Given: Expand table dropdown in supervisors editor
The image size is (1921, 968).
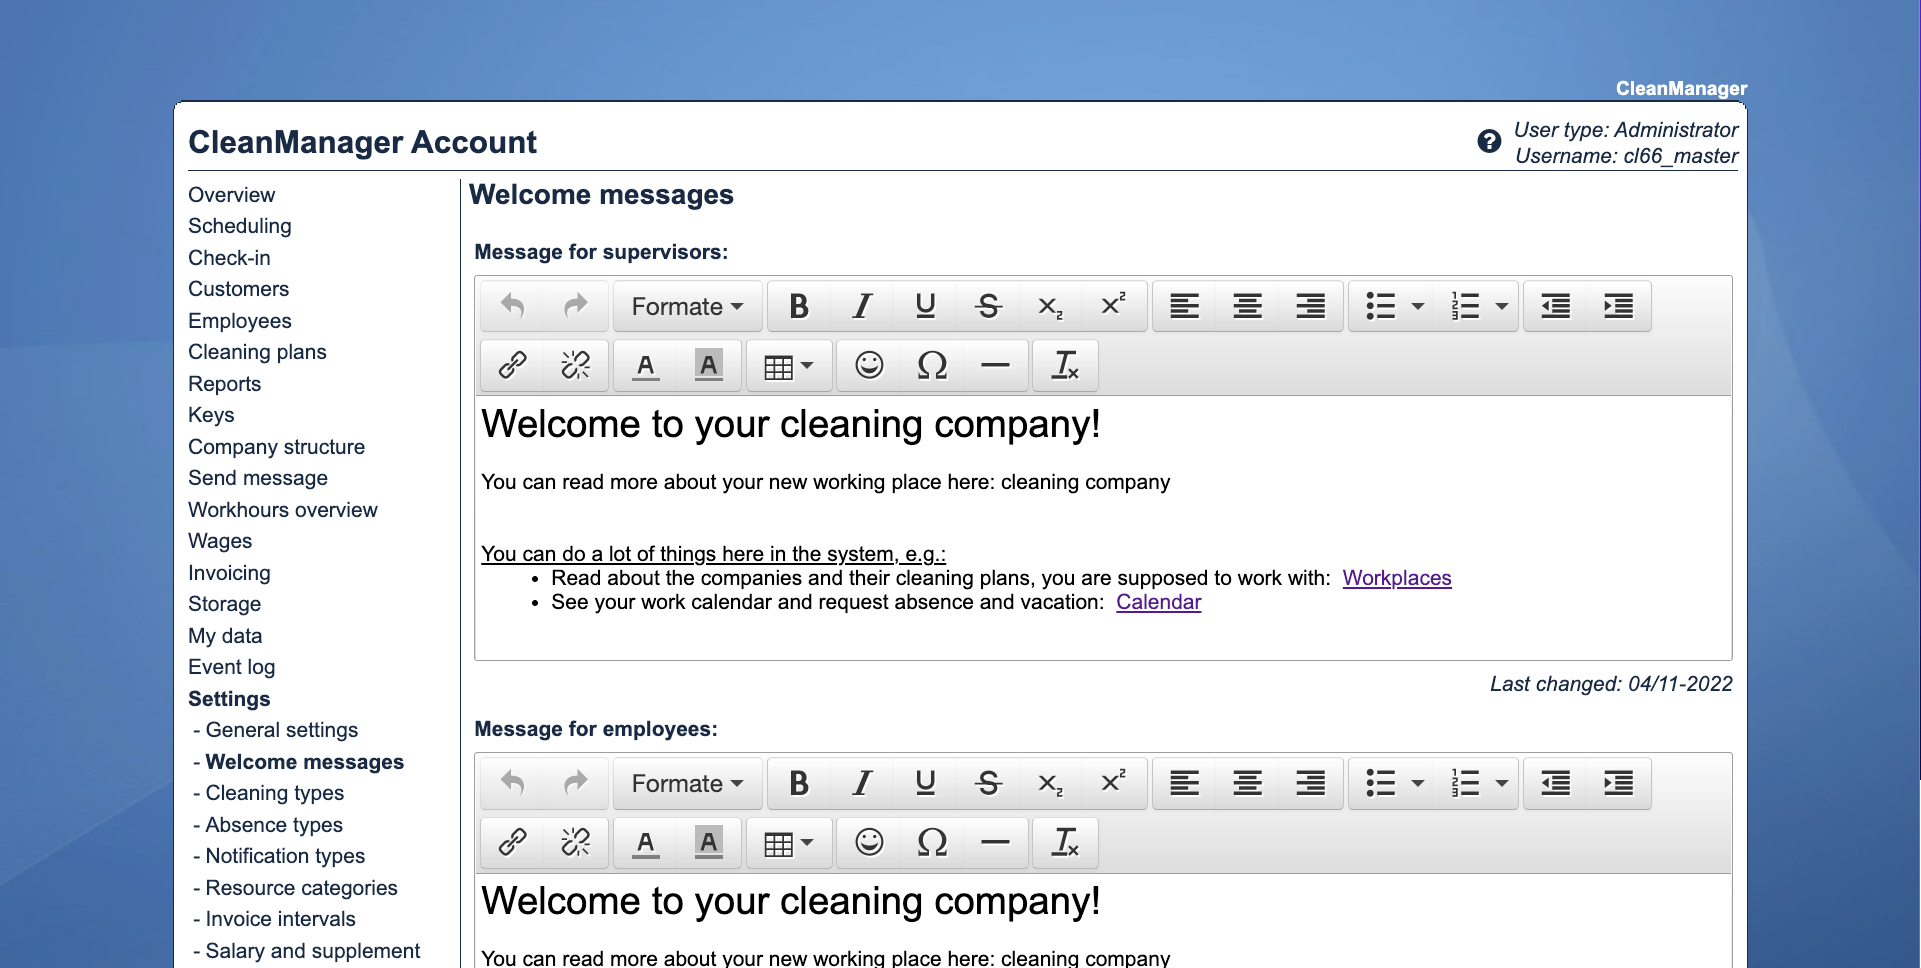Looking at the screenshot, I should (x=788, y=366).
